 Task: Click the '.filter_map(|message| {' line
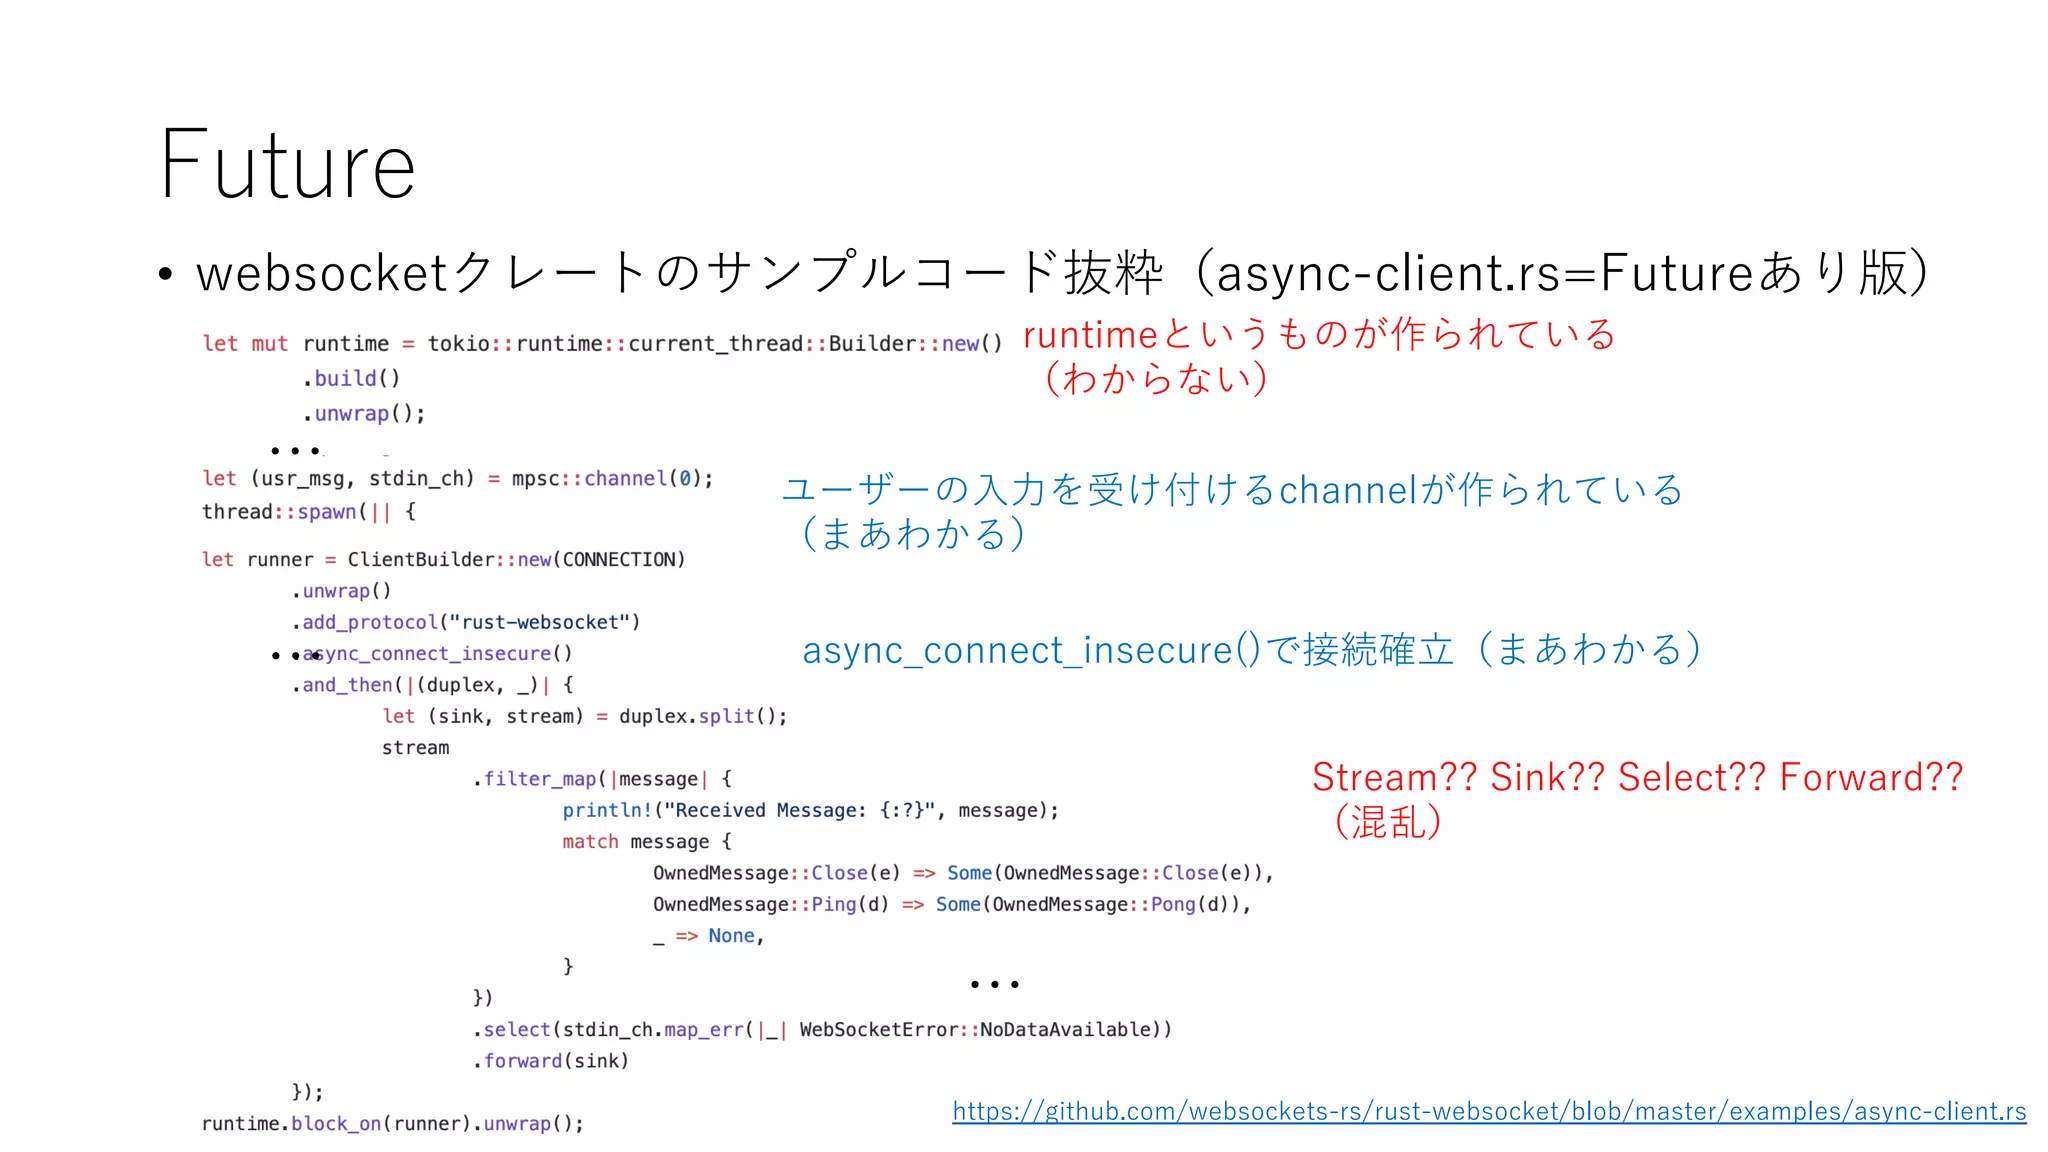[602, 779]
